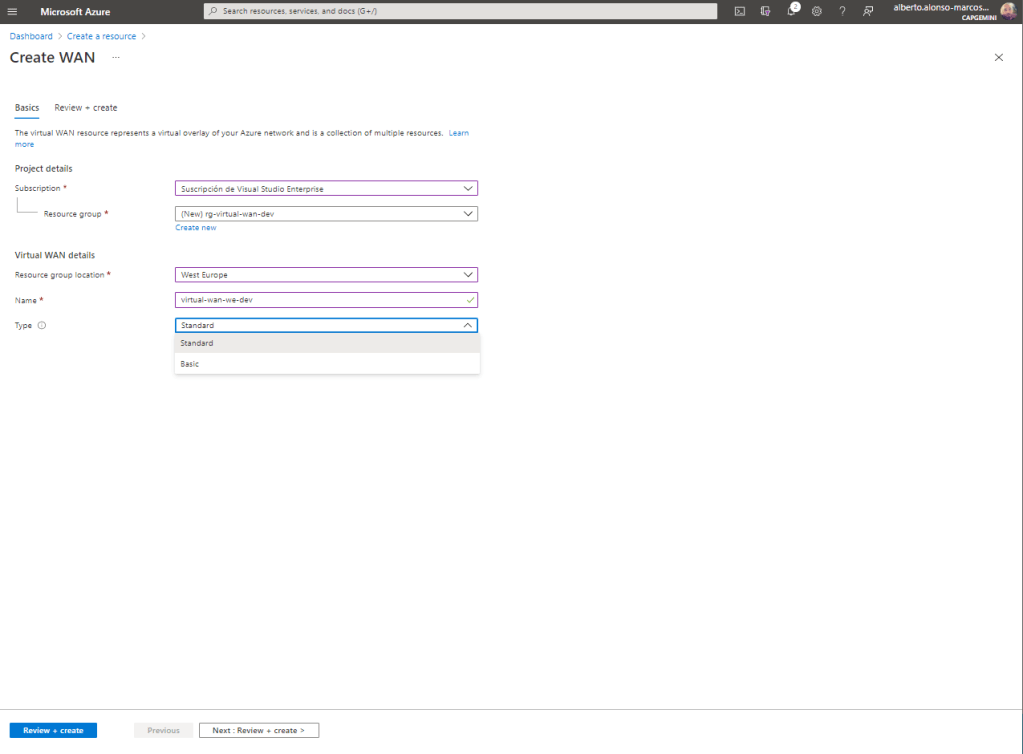Open the Resource group location dropdown

pyautogui.click(x=326, y=275)
